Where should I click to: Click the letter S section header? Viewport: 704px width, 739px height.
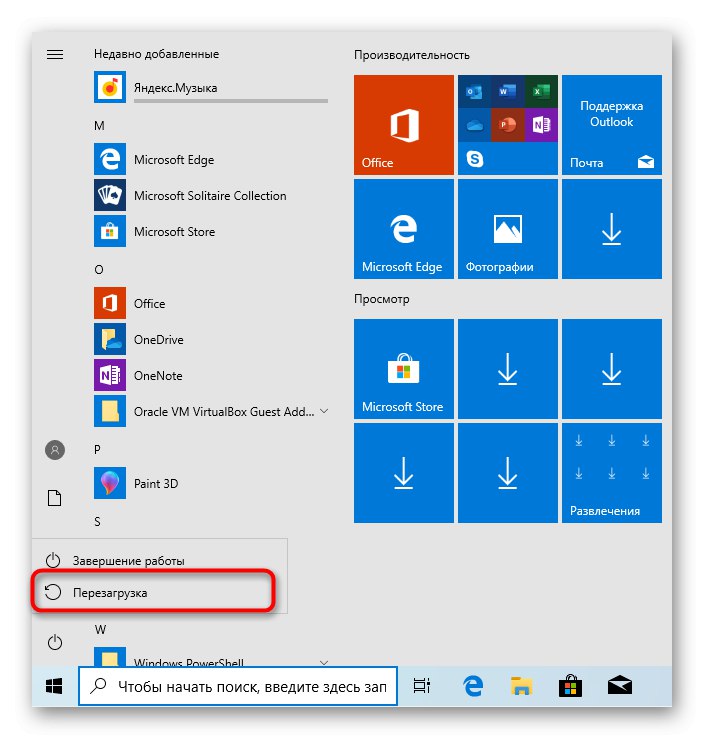pos(97,521)
